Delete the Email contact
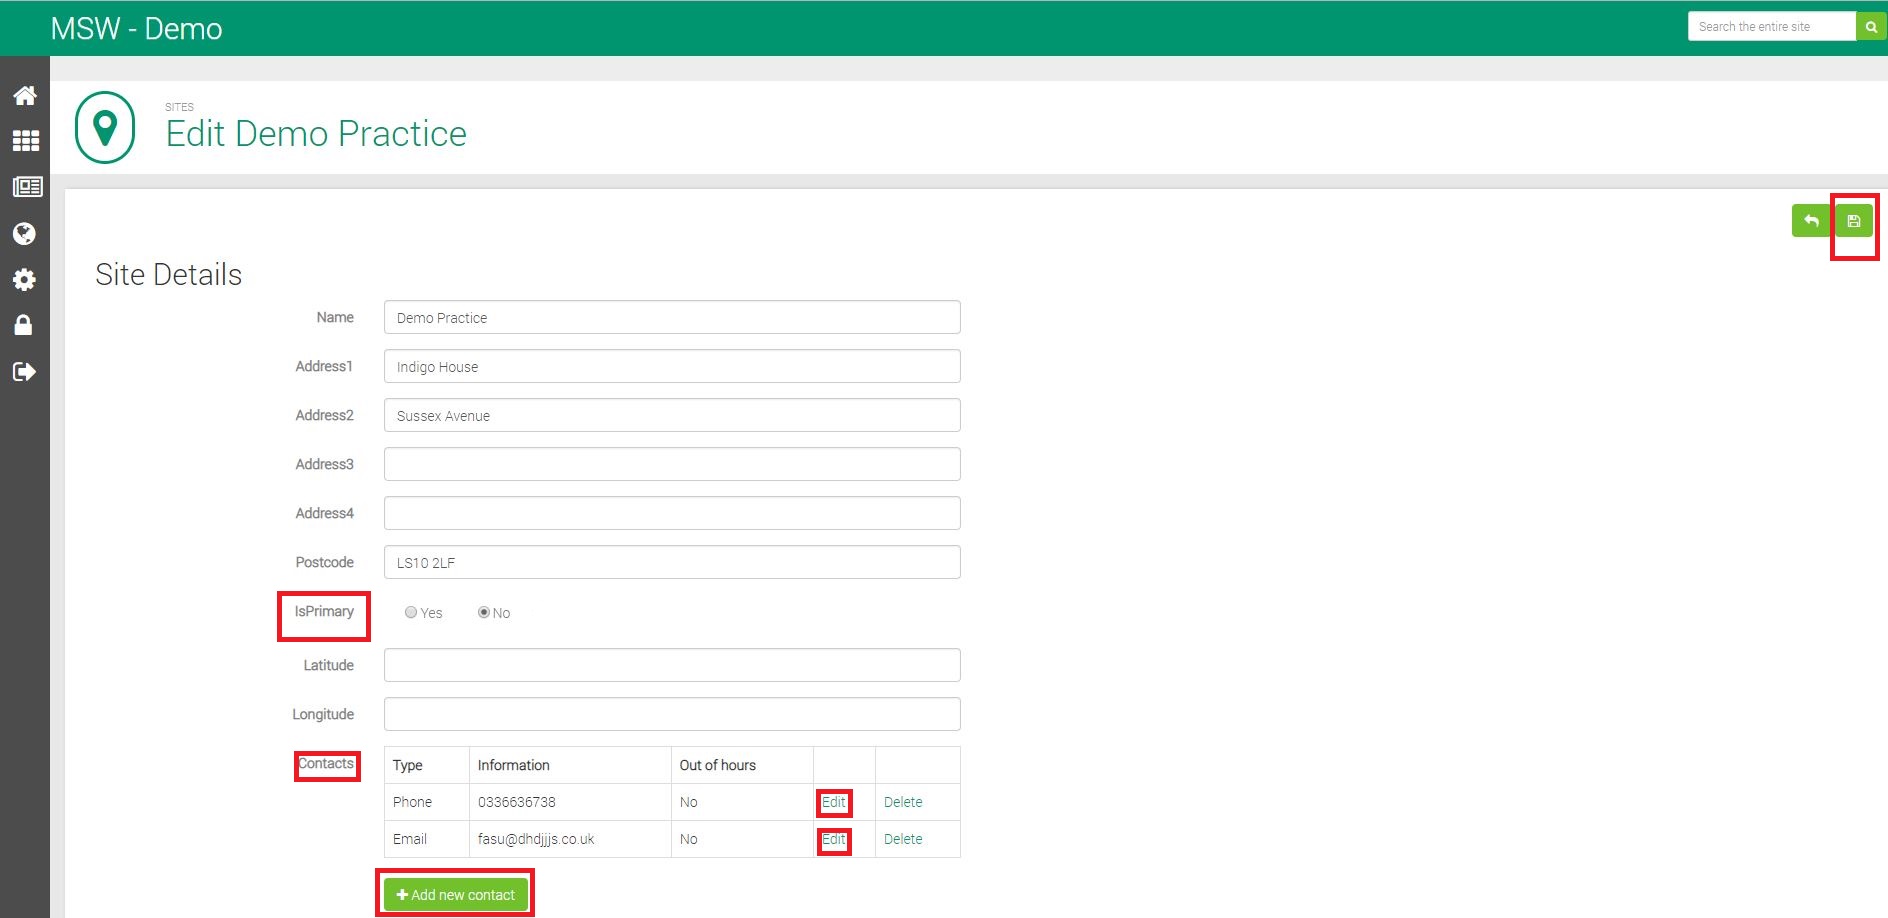The height and width of the screenshot is (918, 1888). (x=903, y=839)
